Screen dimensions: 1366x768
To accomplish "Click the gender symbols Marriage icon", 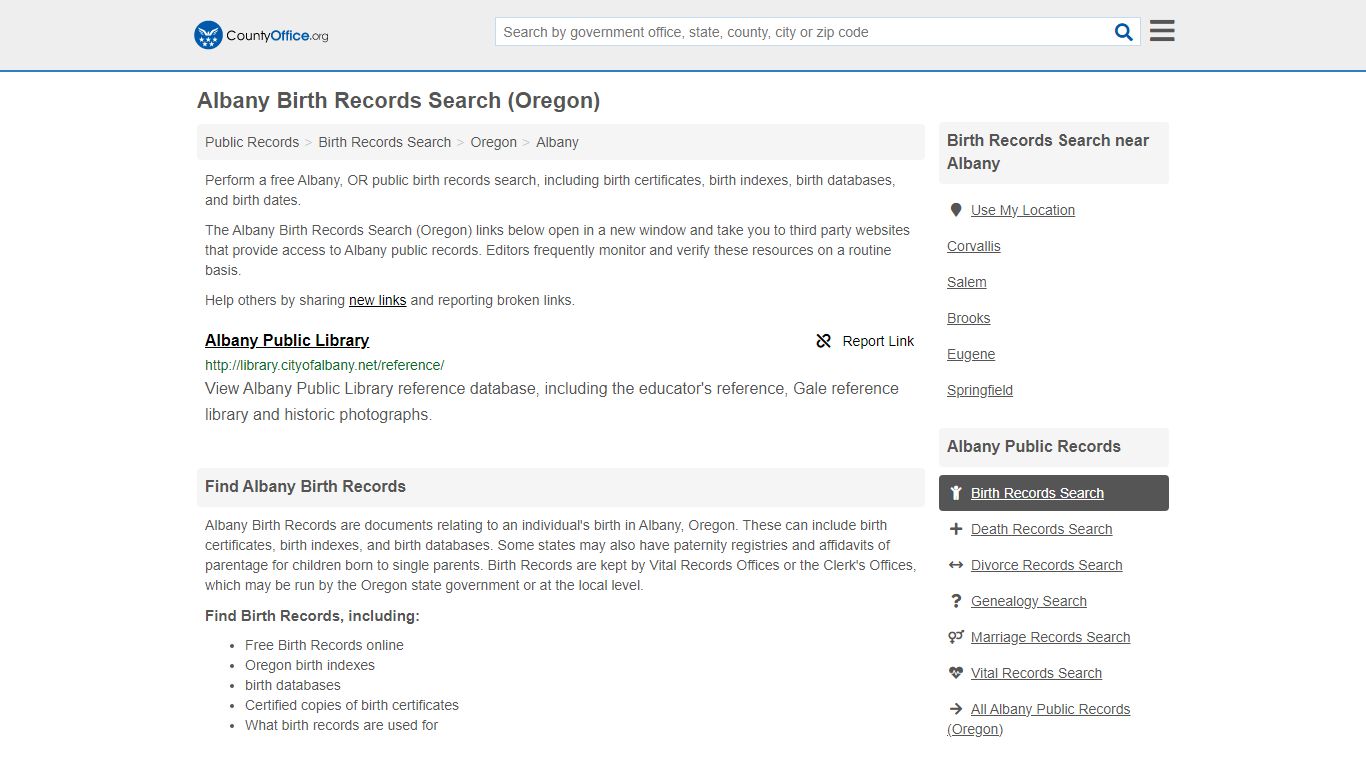I will tap(956, 637).
